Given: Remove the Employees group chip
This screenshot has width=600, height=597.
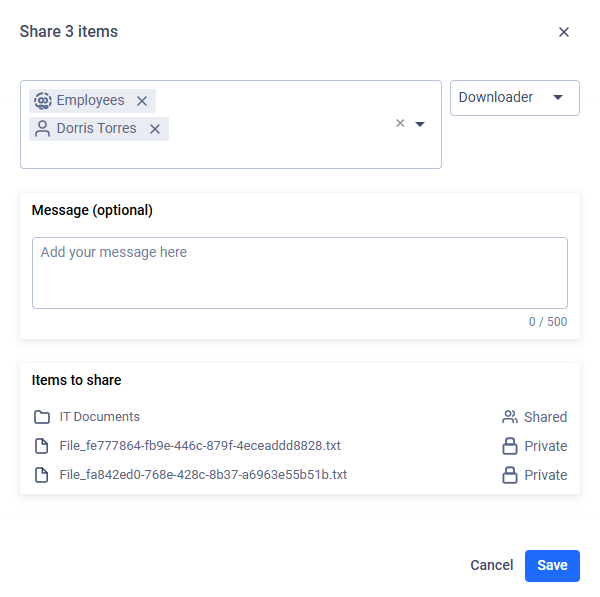Looking at the screenshot, I should [142, 101].
